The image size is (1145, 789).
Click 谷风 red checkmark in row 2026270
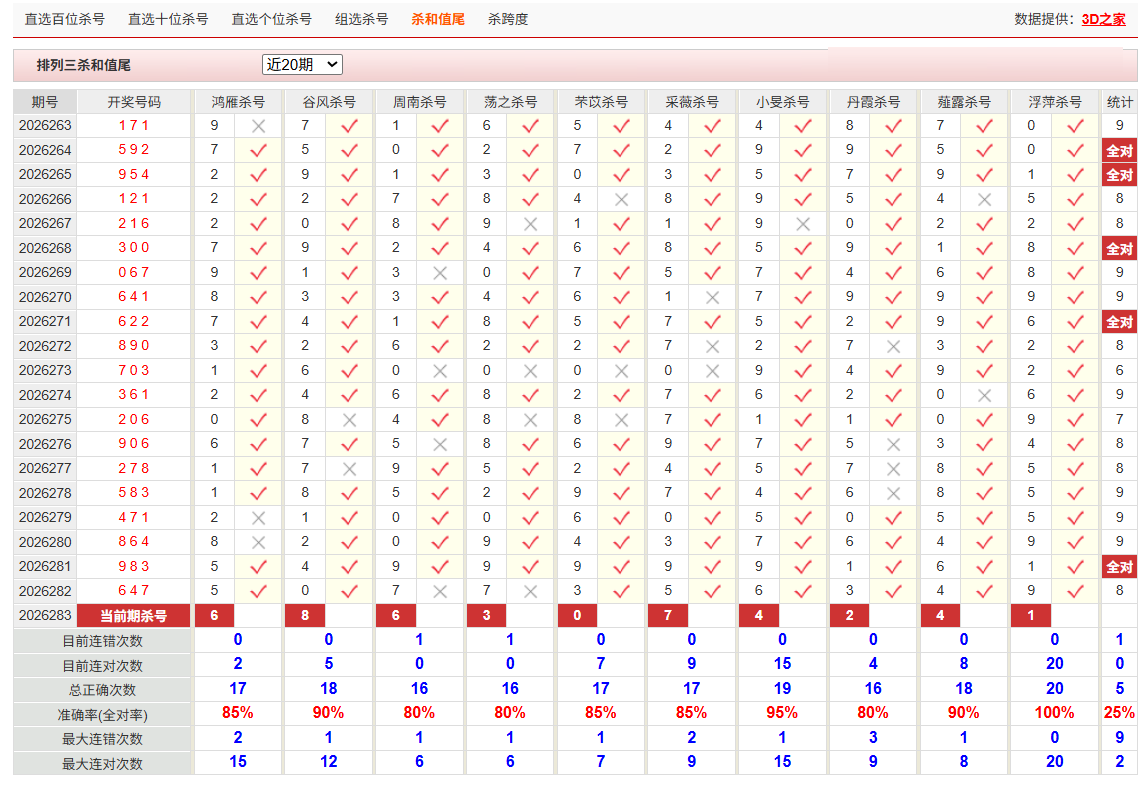pos(349,297)
